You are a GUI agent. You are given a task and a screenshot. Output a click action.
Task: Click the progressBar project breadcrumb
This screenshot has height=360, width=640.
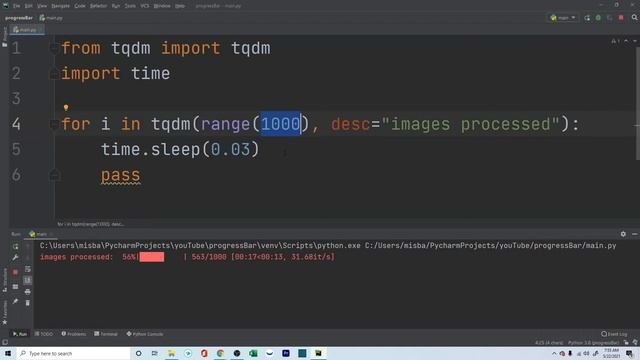coord(19,18)
